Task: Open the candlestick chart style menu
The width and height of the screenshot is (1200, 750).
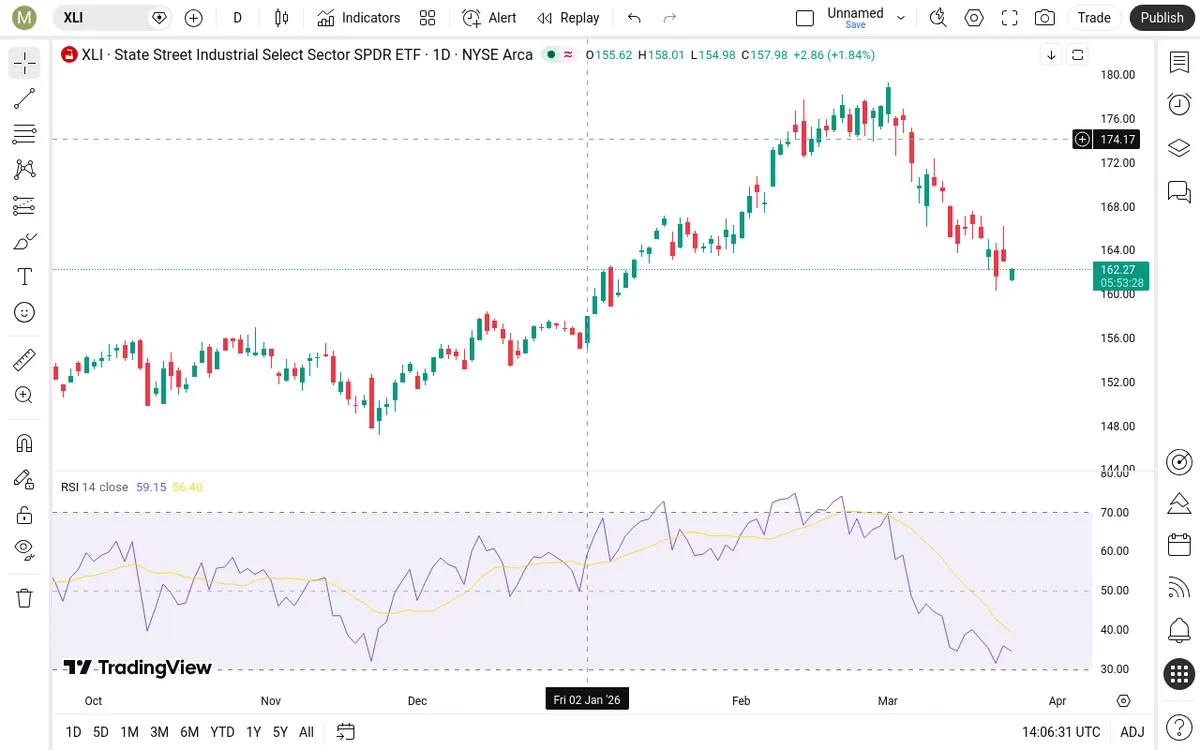Action: click(282, 17)
